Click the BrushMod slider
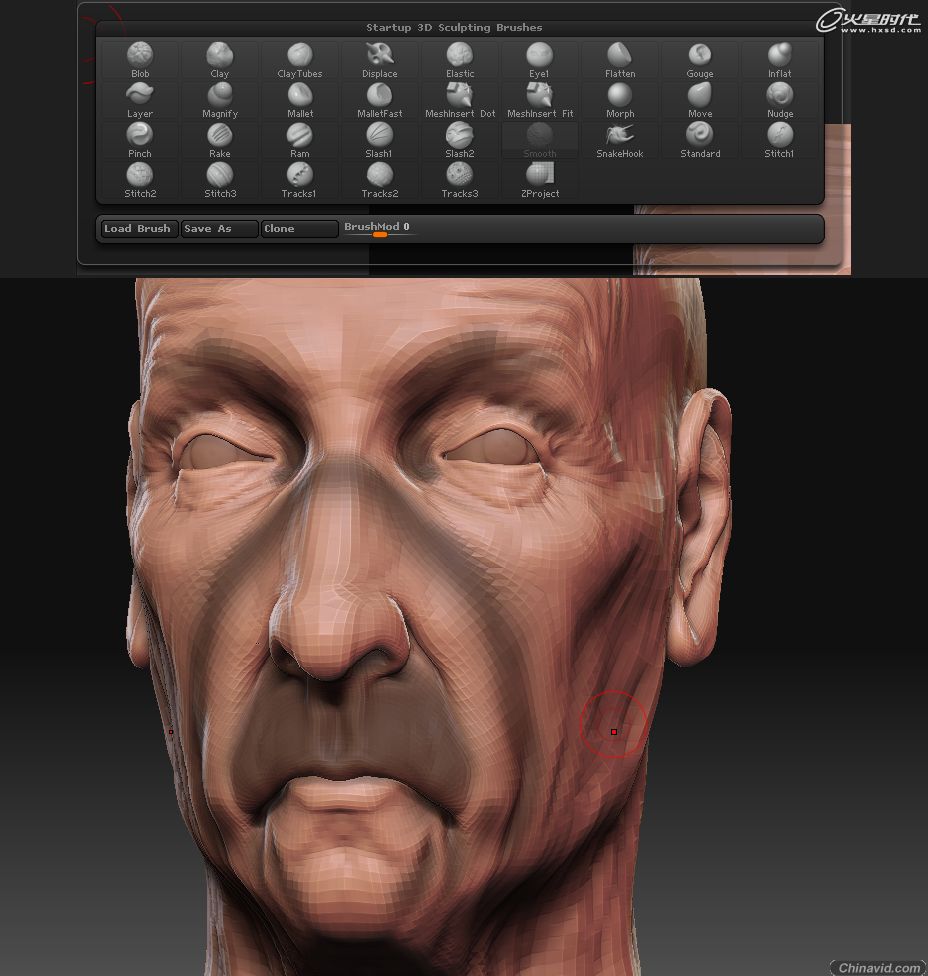The width and height of the screenshot is (928, 976). coord(379,233)
